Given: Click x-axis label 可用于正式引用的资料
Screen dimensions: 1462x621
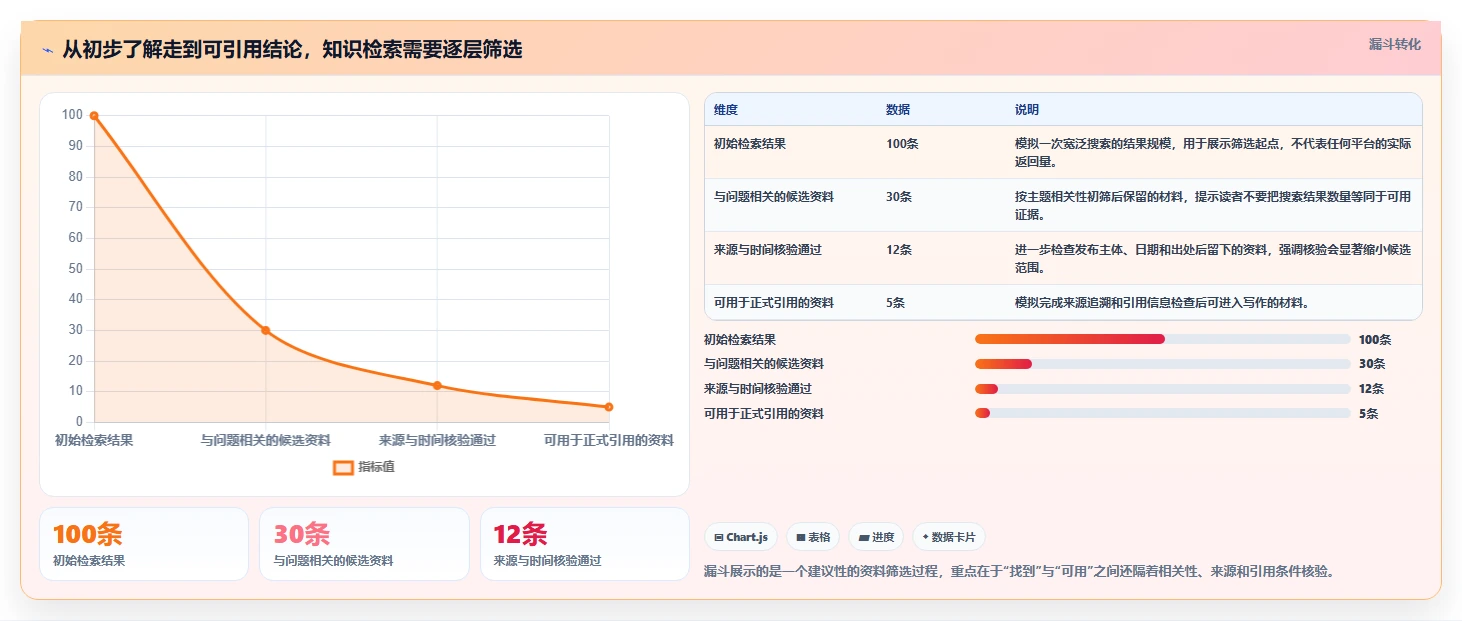Looking at the screenshot, I should click(x=609, y=440).
